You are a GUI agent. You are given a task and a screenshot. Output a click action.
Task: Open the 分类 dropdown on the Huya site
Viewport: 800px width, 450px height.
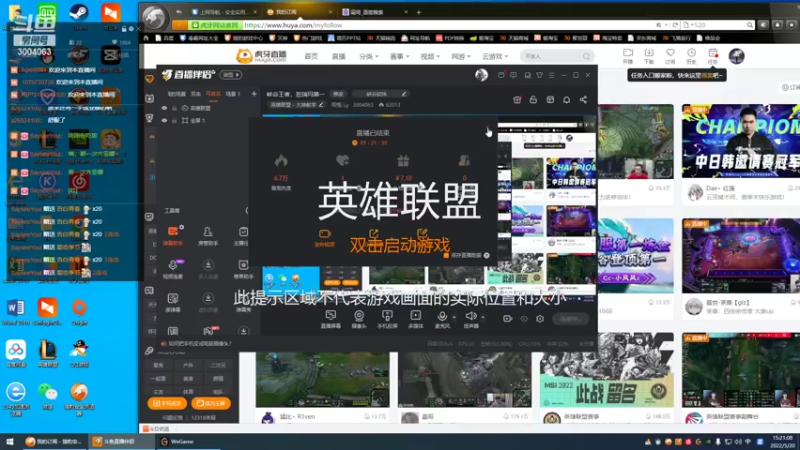tap(368, 56)
